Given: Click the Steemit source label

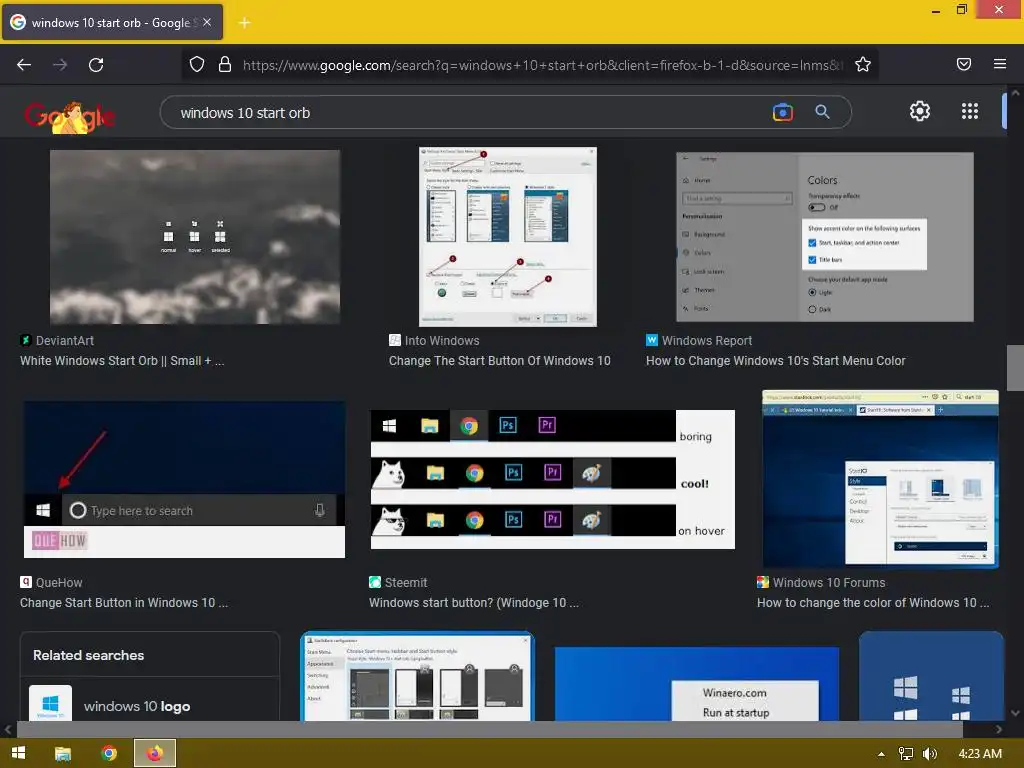Looking at the screenshot, I should pyautogui.click(x=398, y=583).
